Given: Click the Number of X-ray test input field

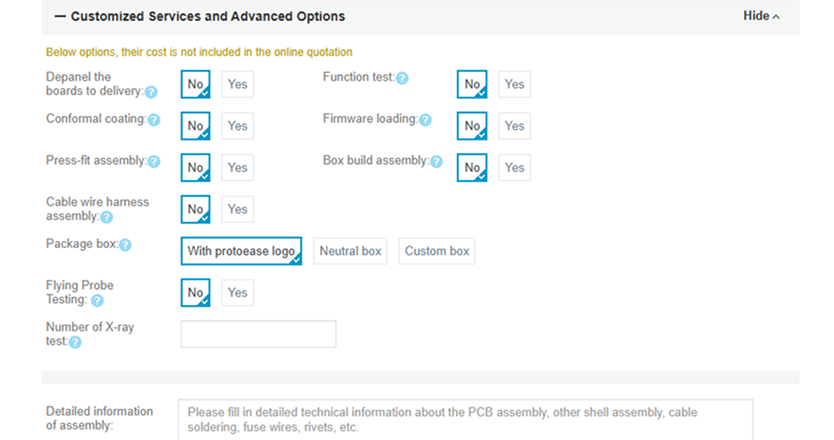Looking at the screenshot, I should 258,334.
